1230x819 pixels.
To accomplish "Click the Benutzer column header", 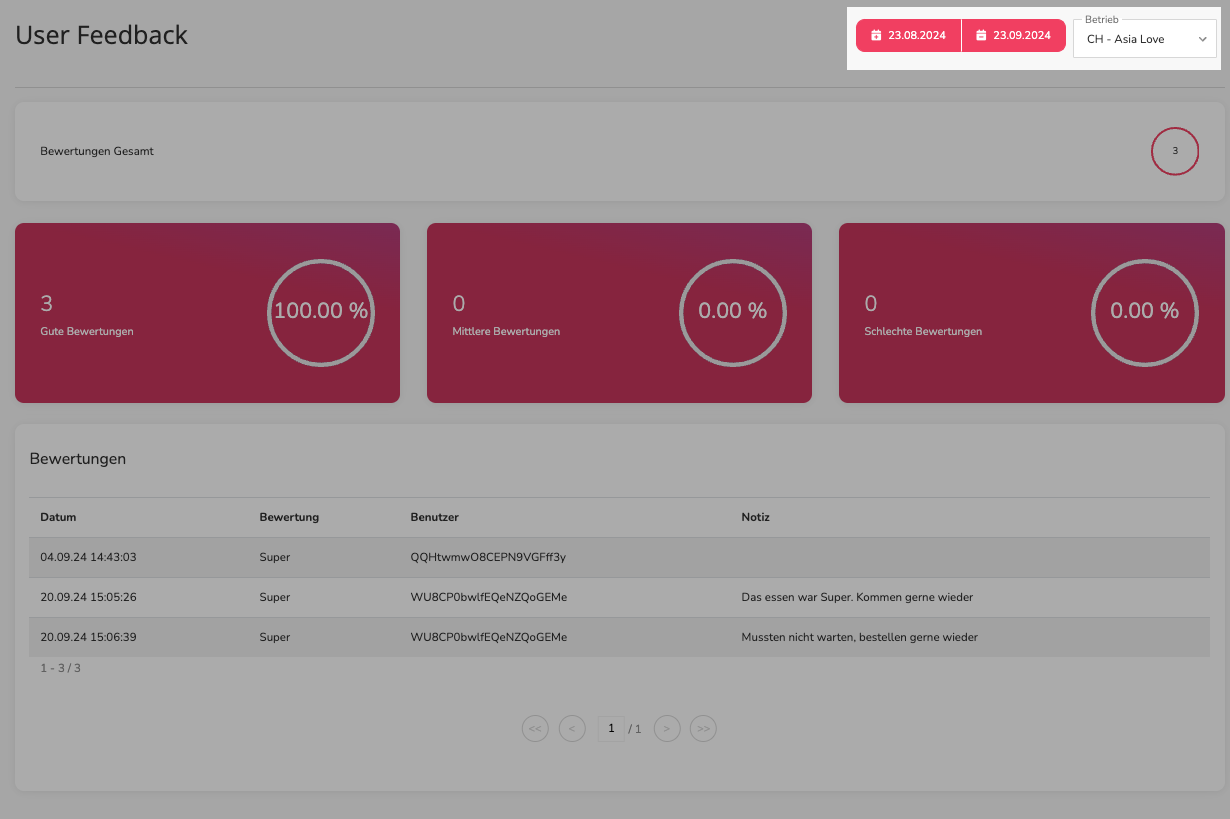I will 434,517.
